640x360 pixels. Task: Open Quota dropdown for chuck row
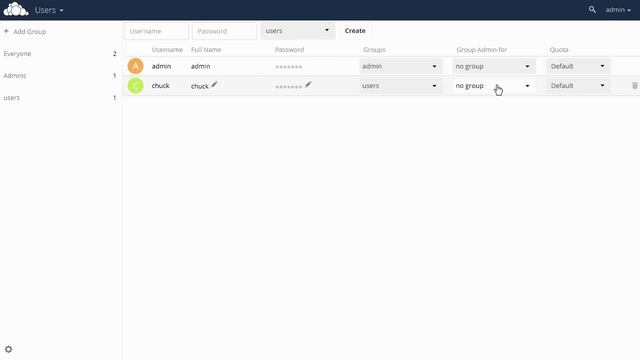tap(578, 86)
